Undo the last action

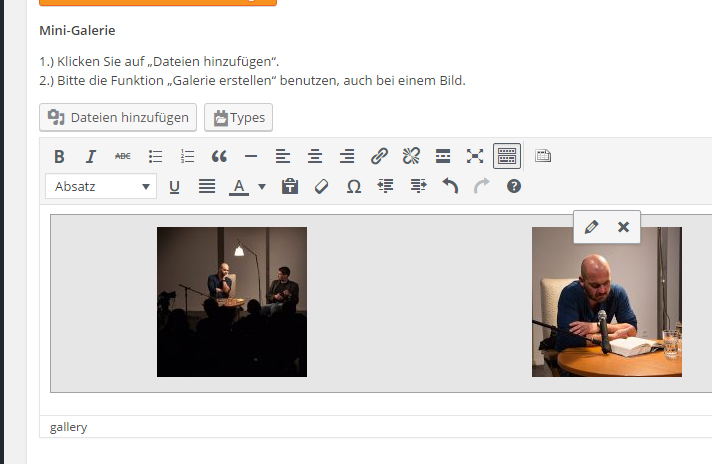coord(450,186)
